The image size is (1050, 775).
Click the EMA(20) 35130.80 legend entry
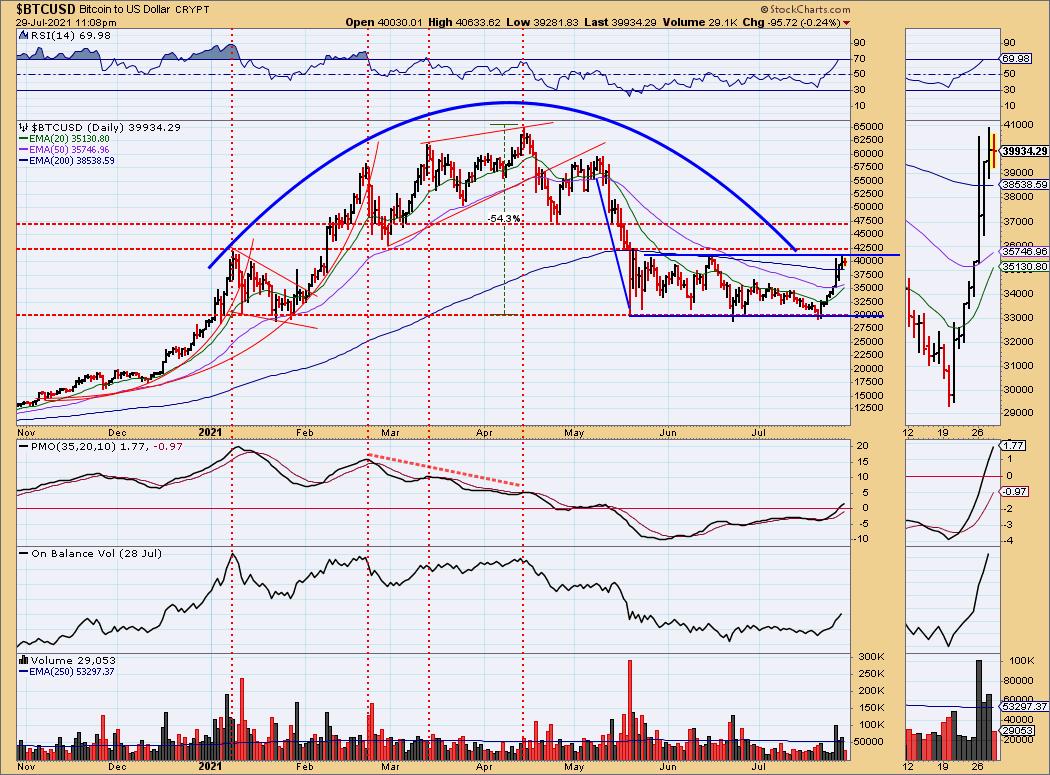[64, 139]
